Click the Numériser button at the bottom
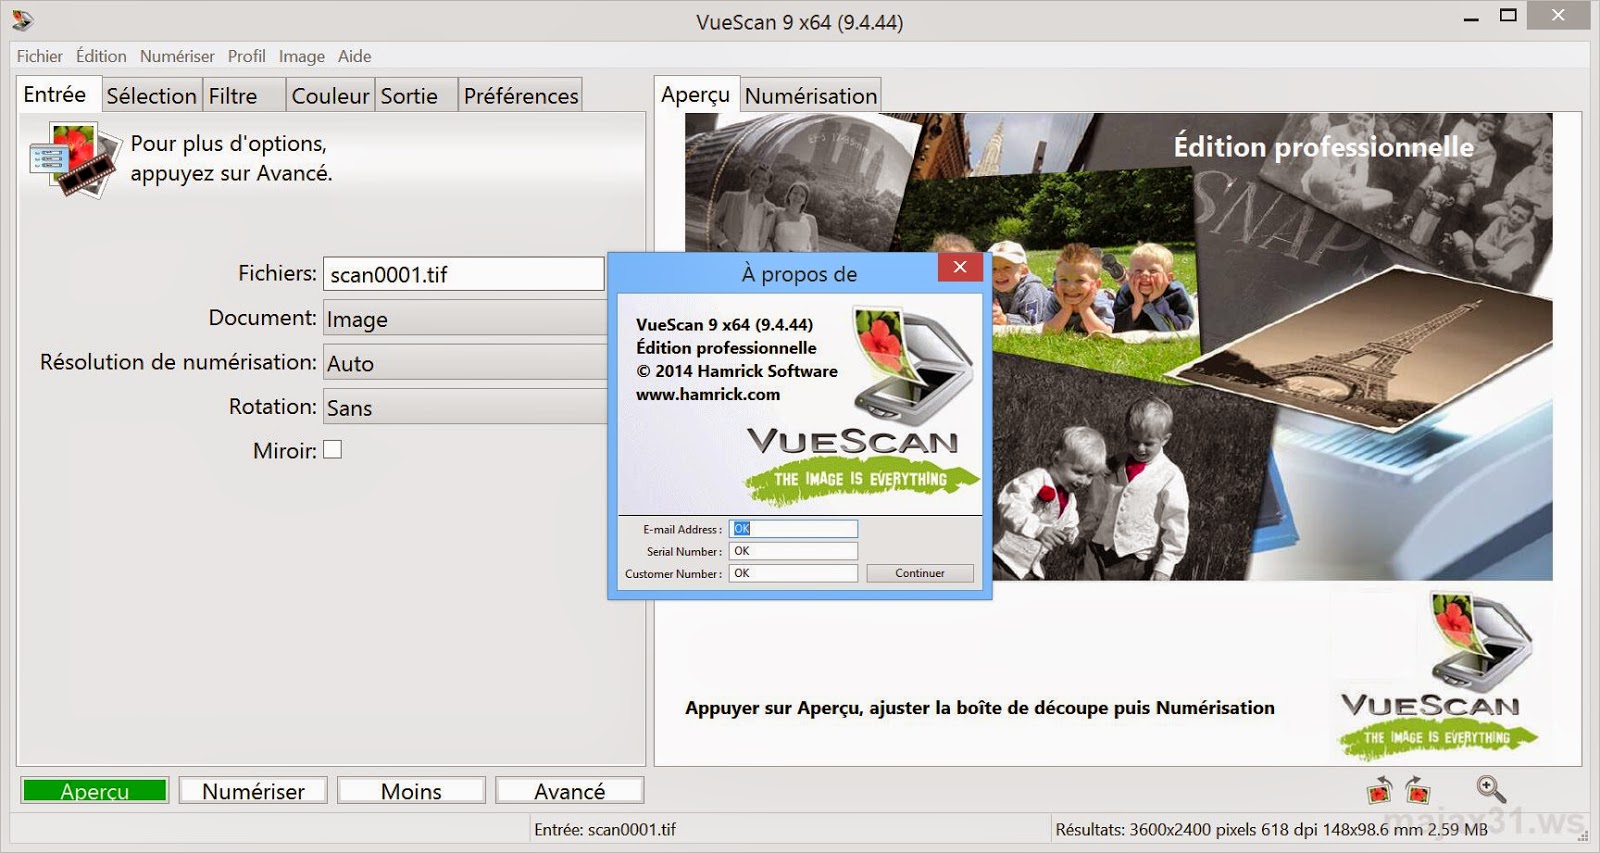This screenshot has width=1600, height=853. pos(253,791)
